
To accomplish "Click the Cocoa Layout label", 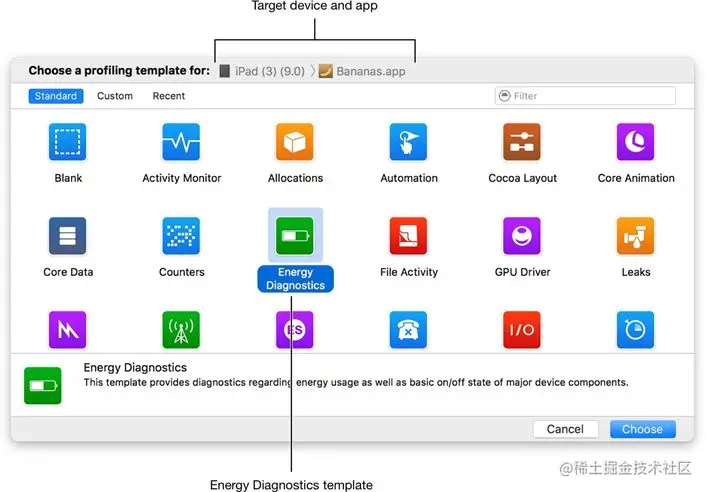I will click(523, 178).
